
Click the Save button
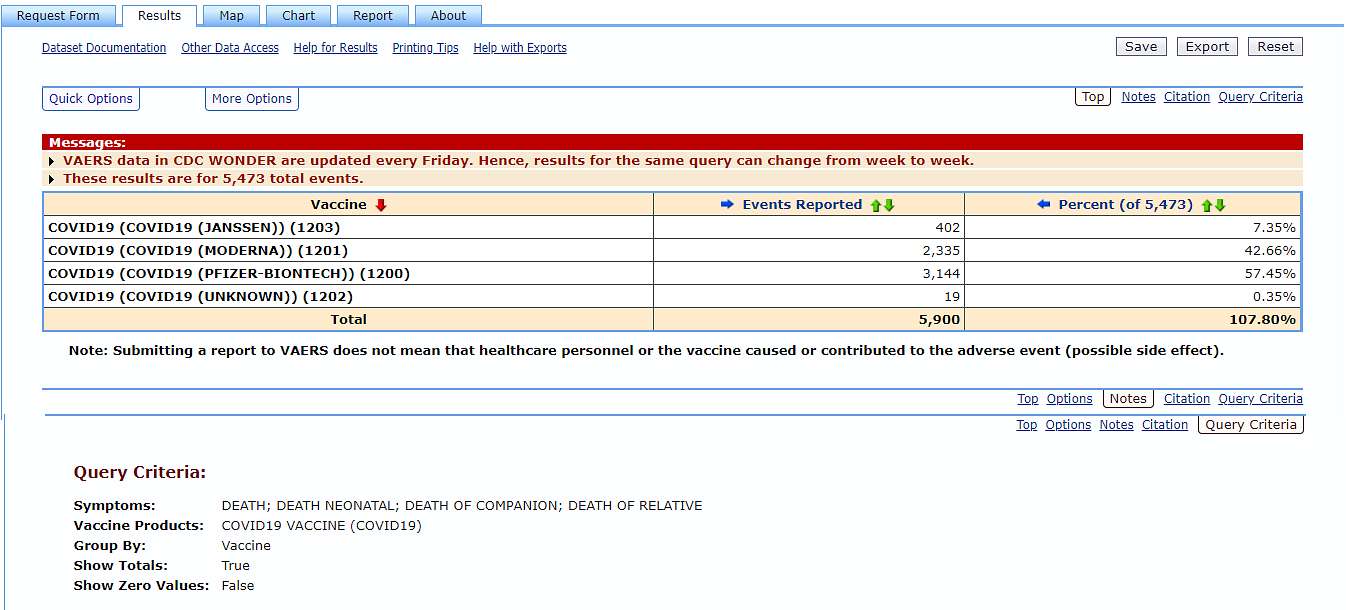(1141, 47)
